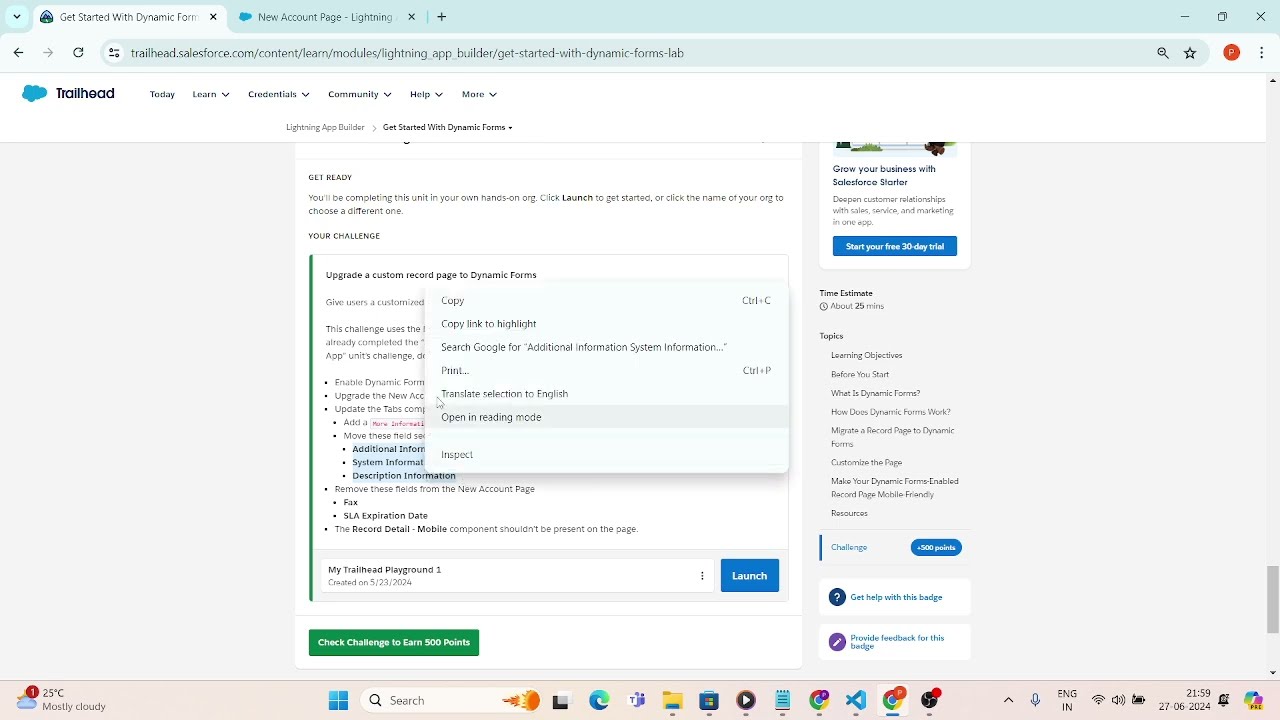The width and height of the screenshot is (1280, 720).
Task: Go back to the previous page
Action: coord(18,53)
